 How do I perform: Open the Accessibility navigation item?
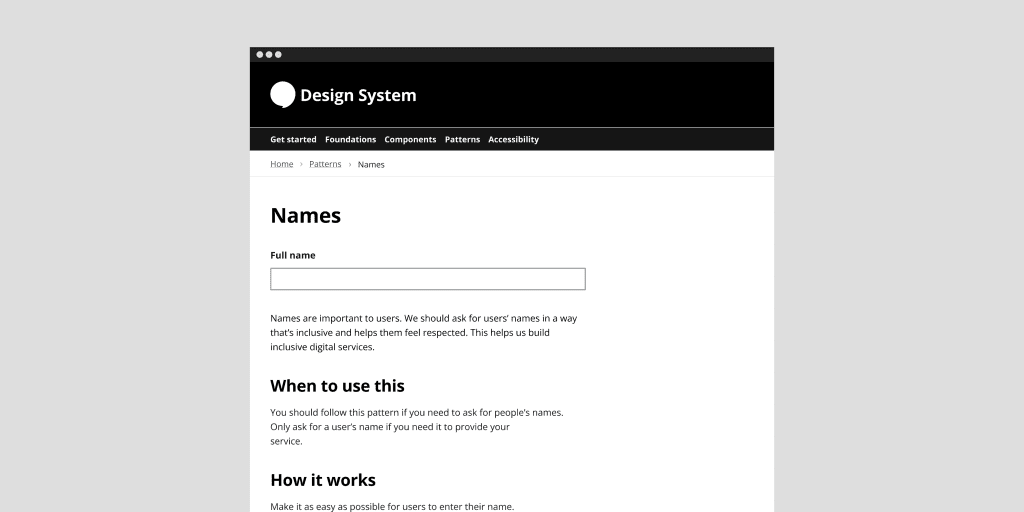click(513, 140)
